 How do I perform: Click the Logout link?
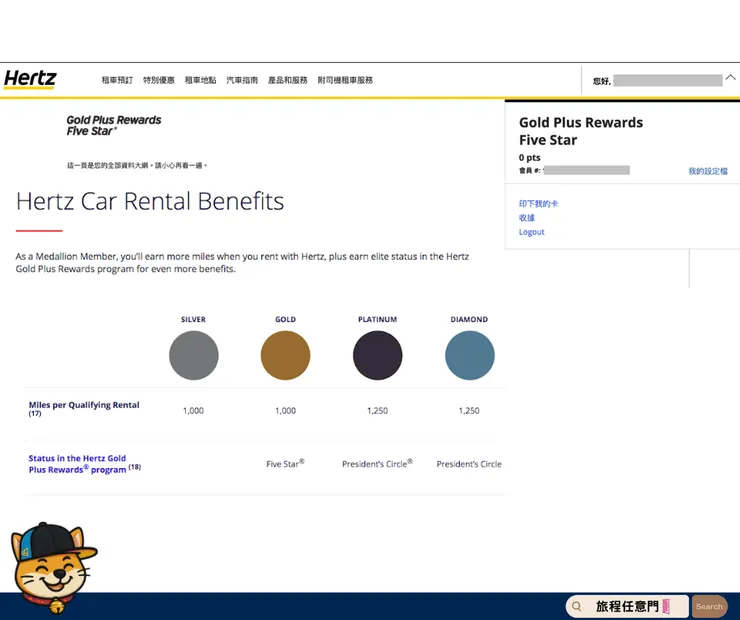tap(531, 232)
